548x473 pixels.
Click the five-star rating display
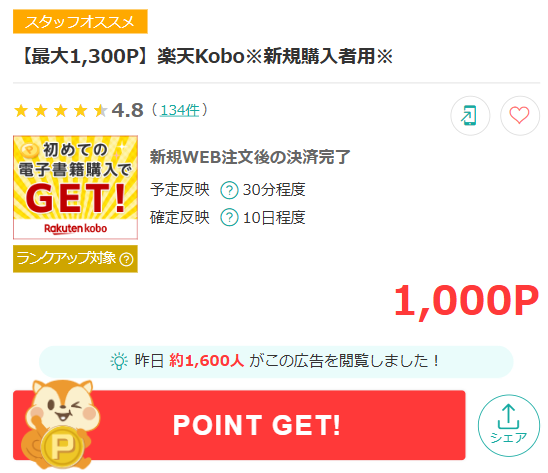click(60, 111)
